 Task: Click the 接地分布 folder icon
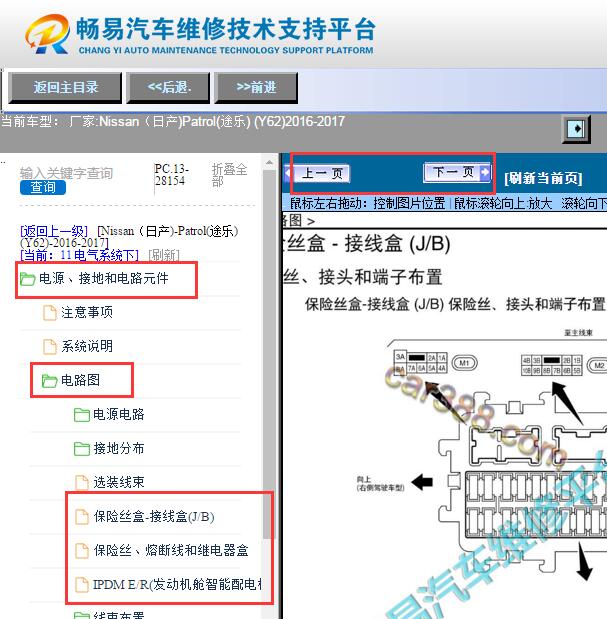82,448
